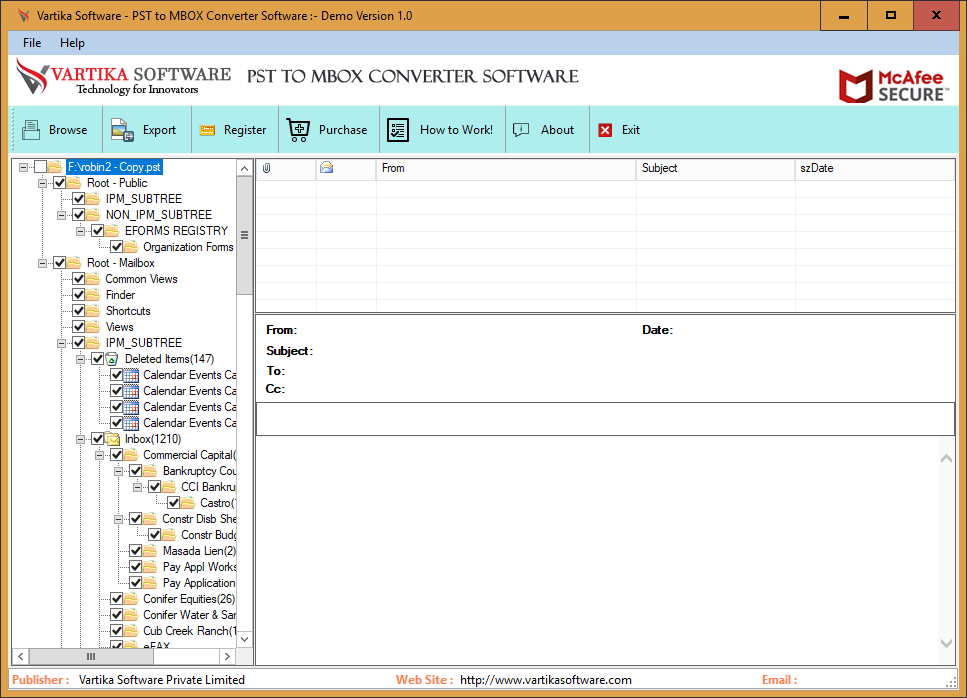
Task: Click the Finder folder icon
Action: pos(93,295)
